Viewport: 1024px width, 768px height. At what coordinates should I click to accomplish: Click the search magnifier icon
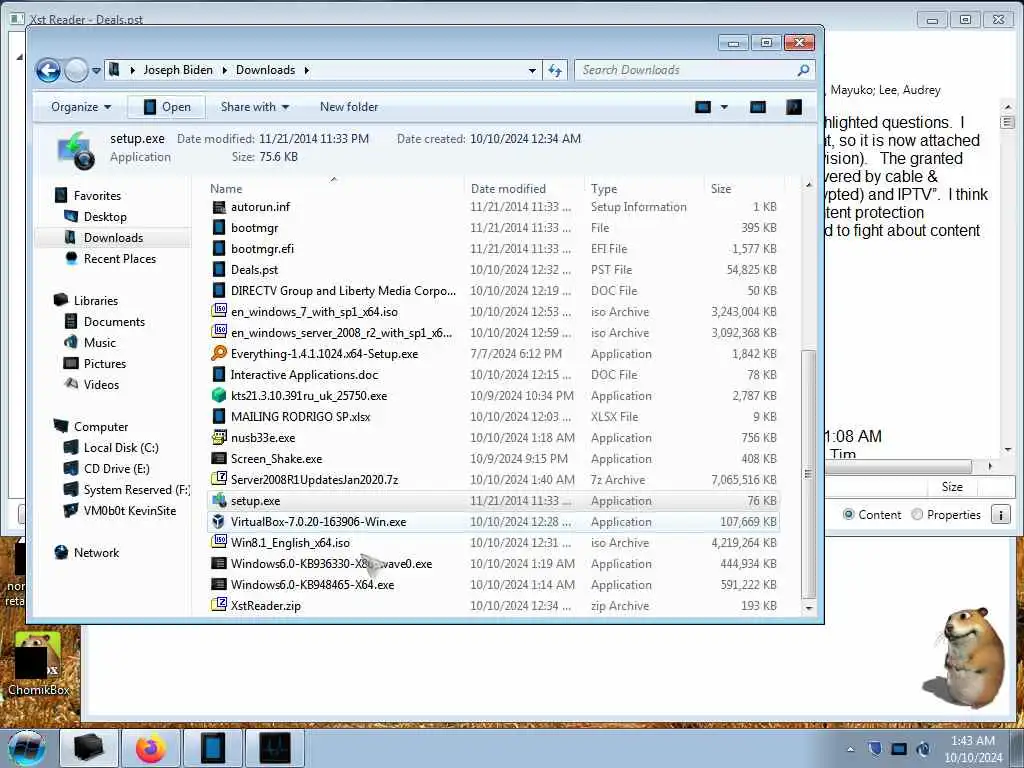[x=803, y=70]
